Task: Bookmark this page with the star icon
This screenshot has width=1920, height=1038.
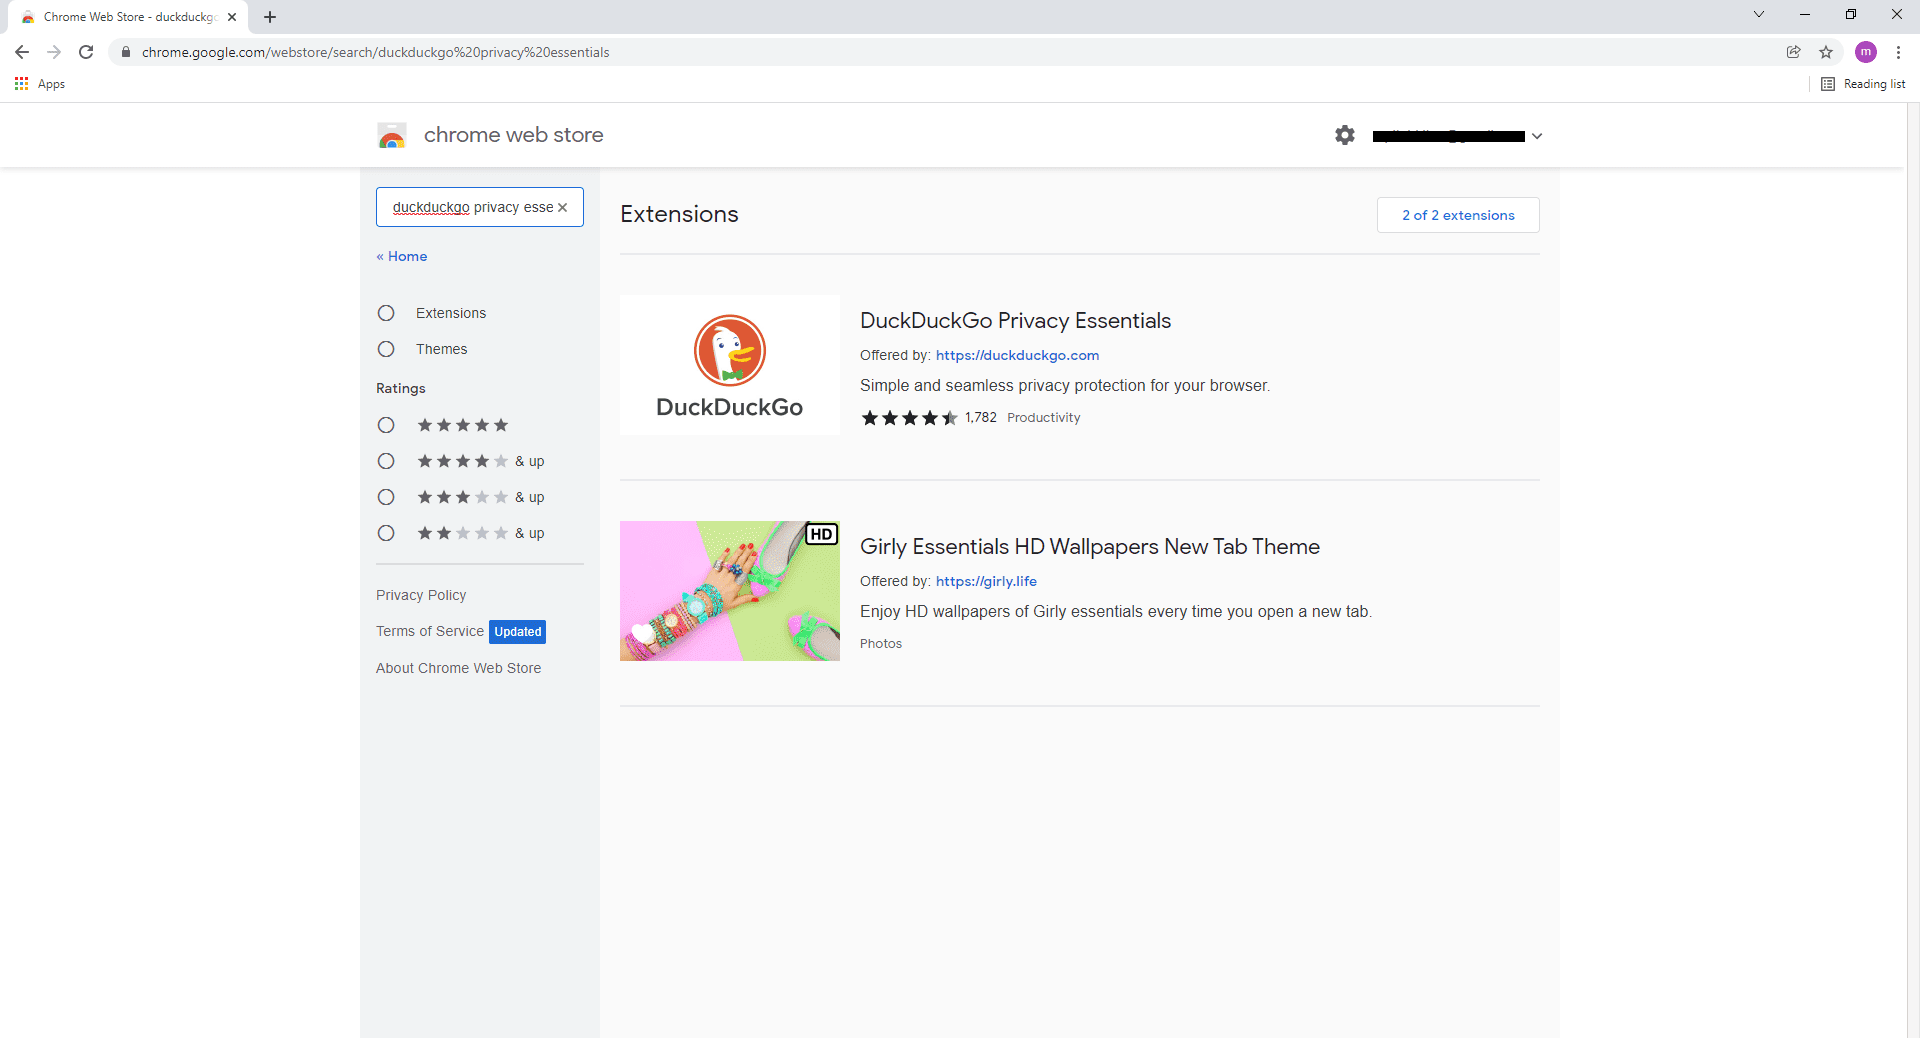Action: (1826, 52)
